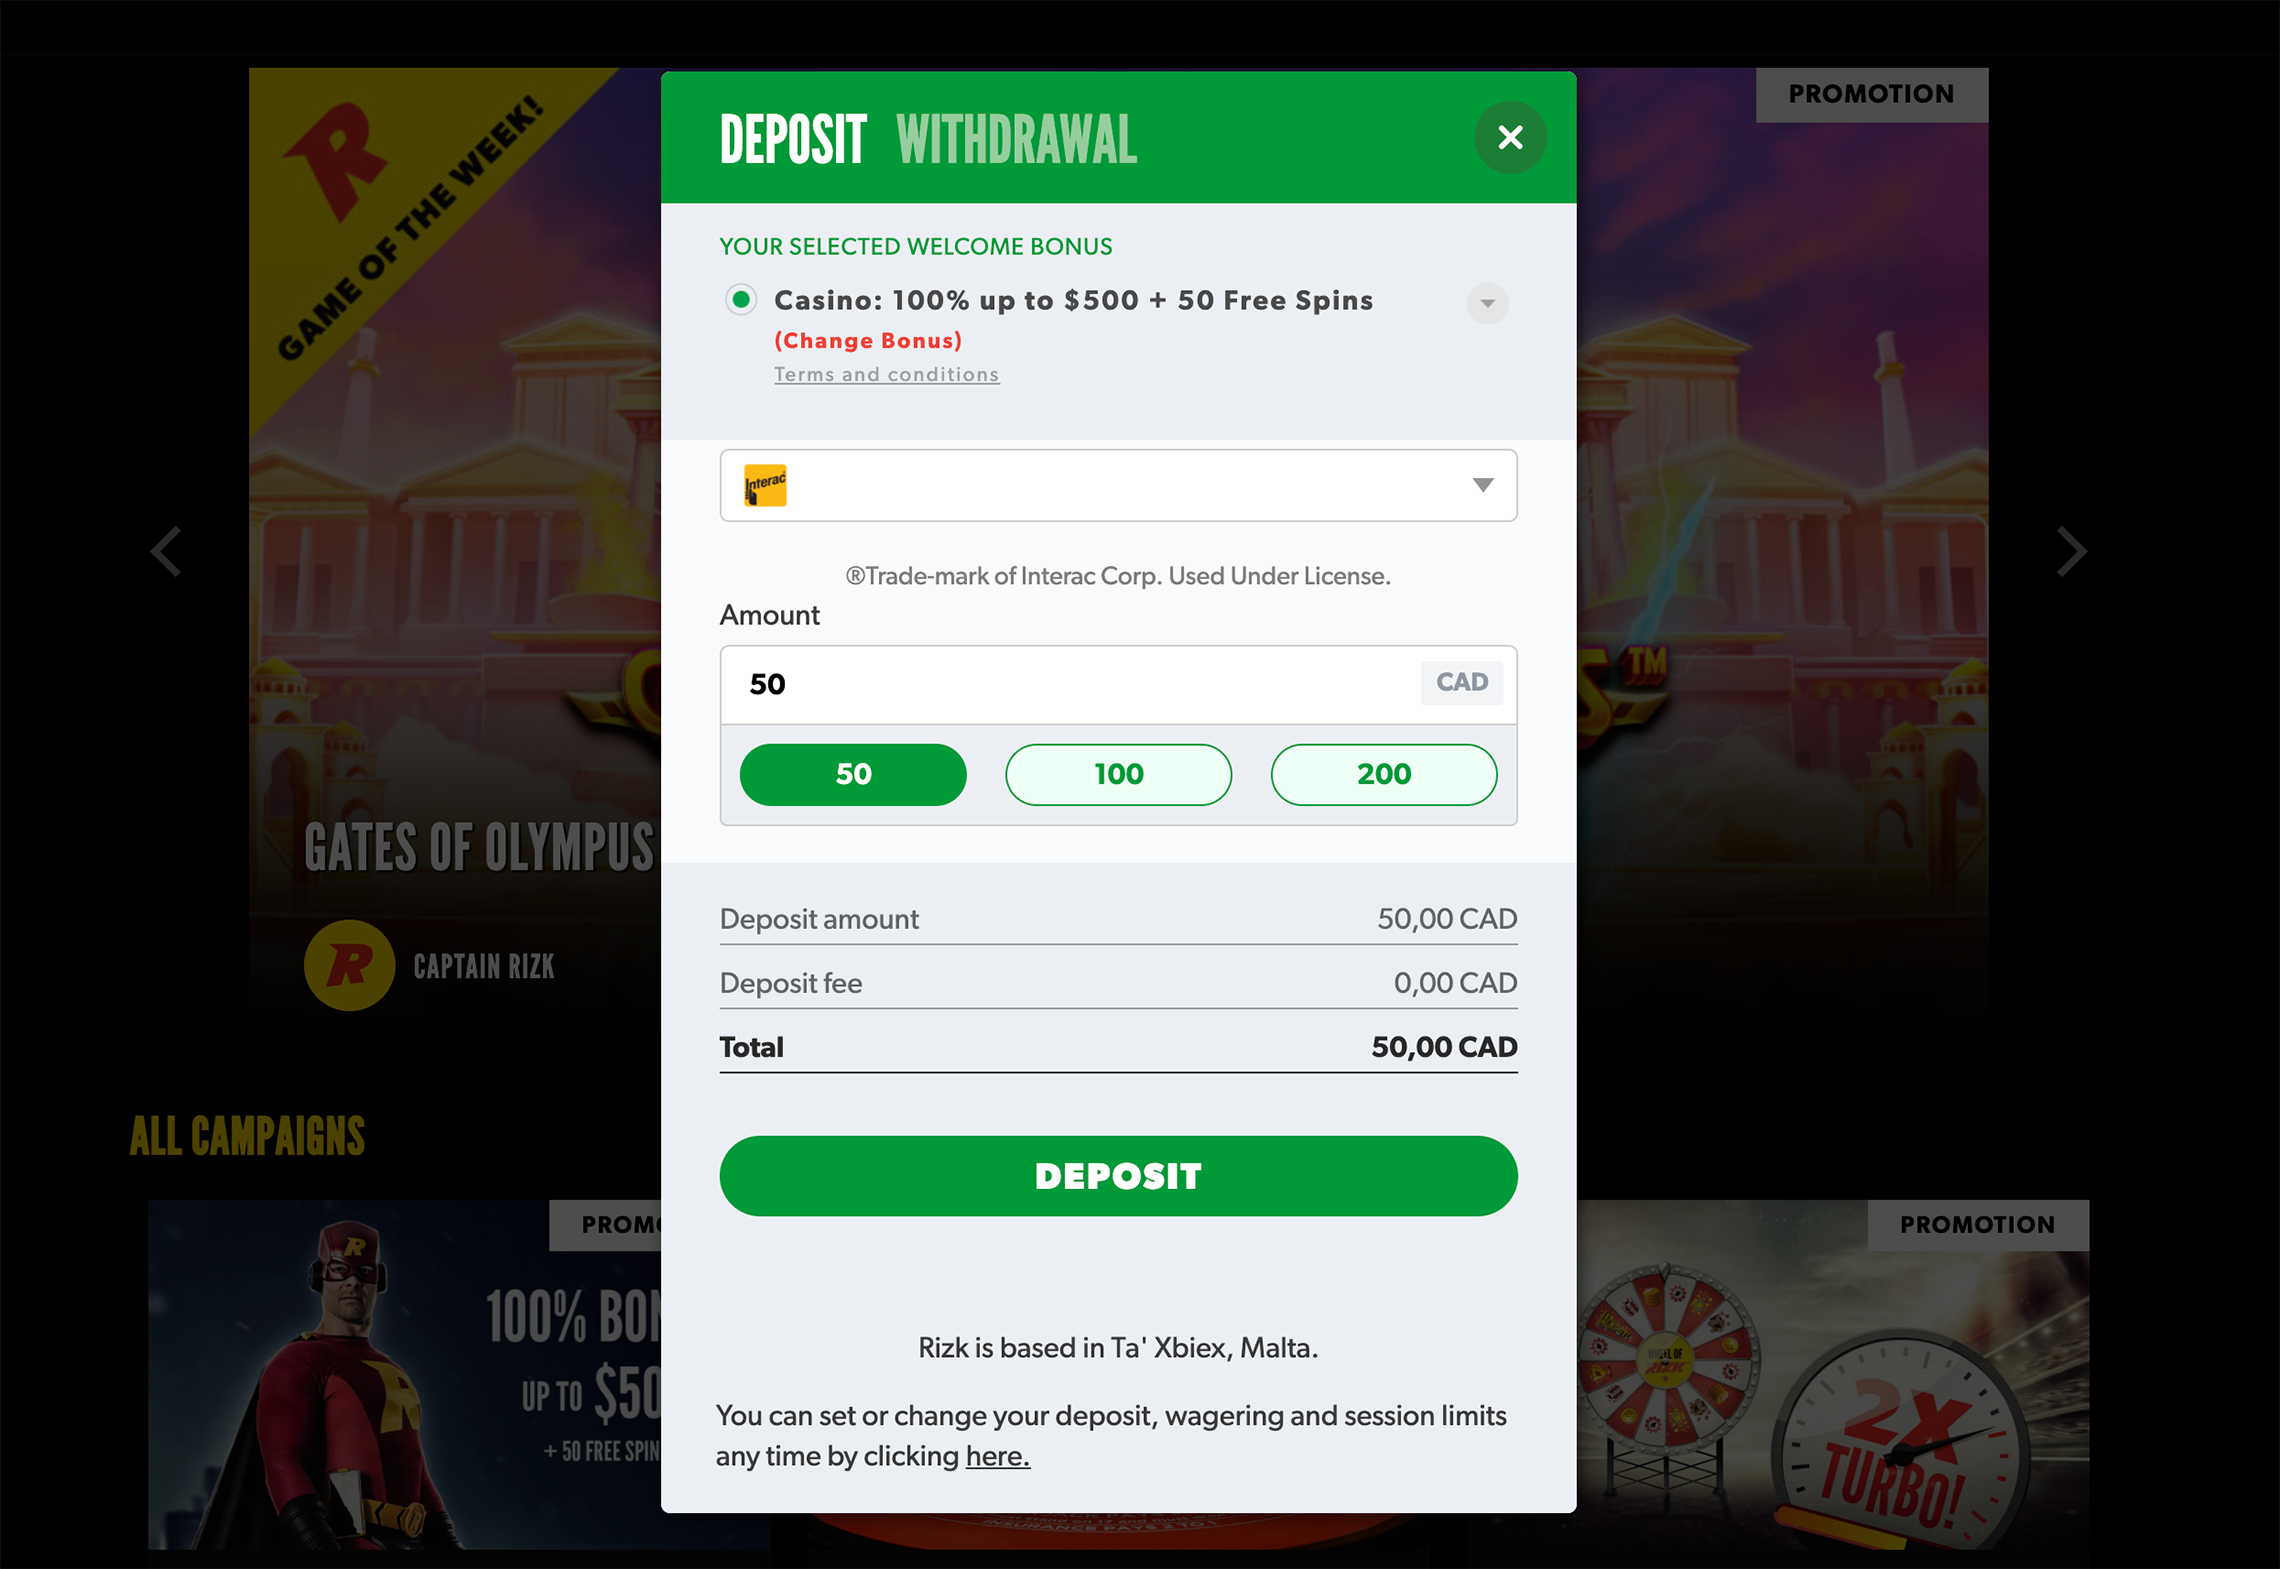
Task: Click the red R logo on yellow banner
Action: [335, 160]
